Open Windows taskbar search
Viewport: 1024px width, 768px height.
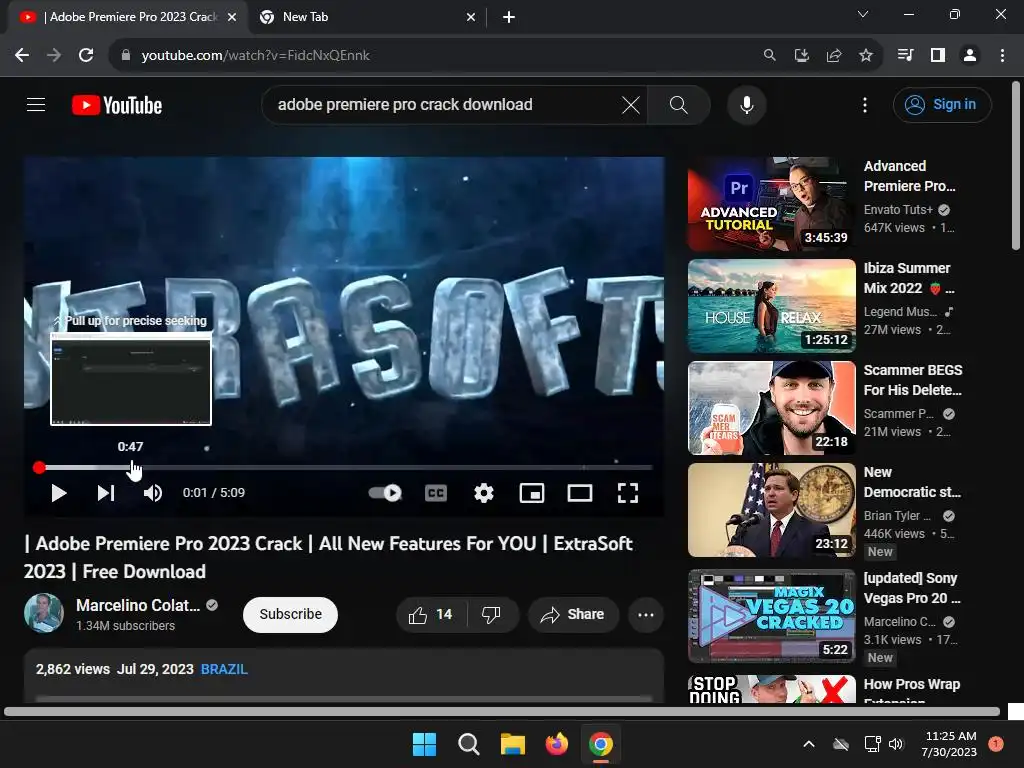(468, 744)
